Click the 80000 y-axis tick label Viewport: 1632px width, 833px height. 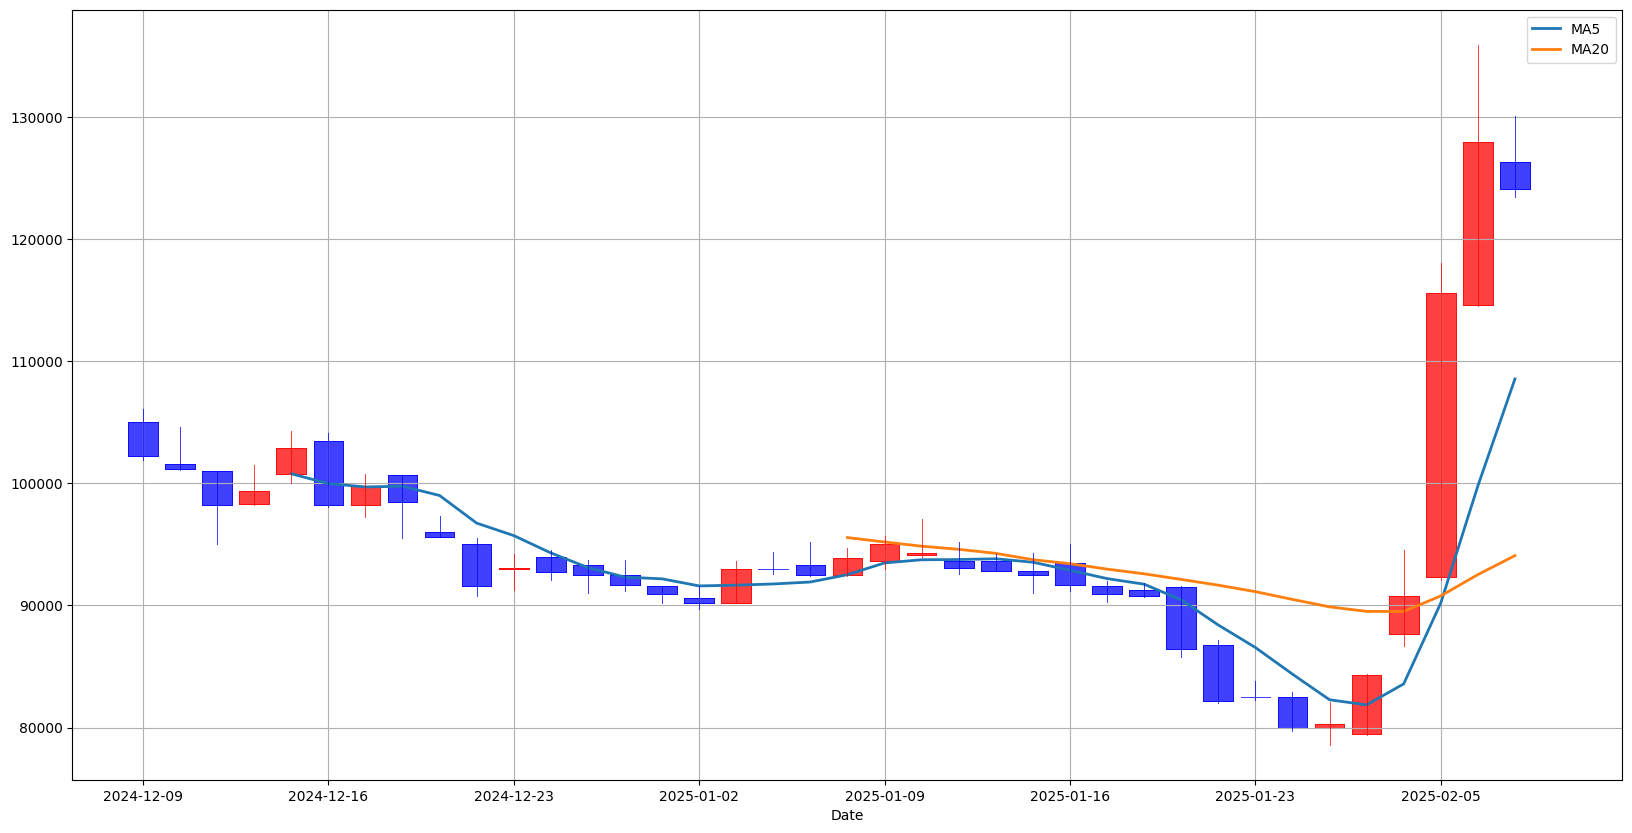40,728
